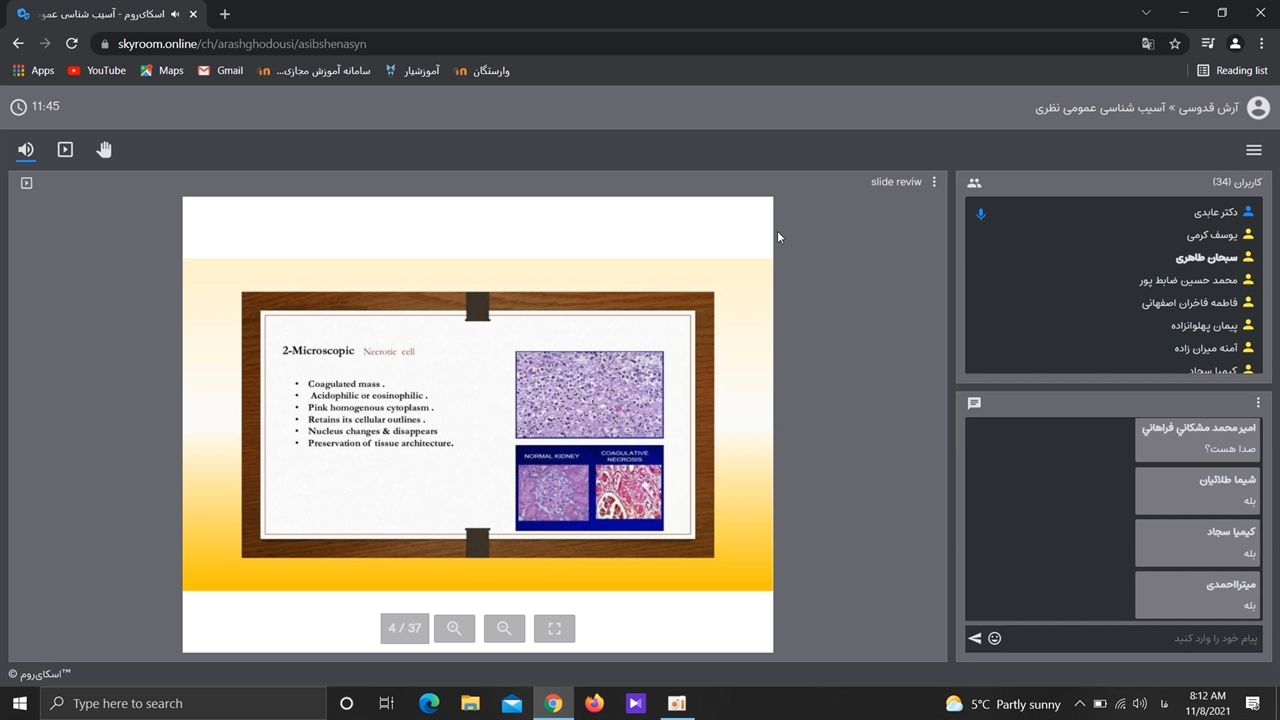Image resolution: width=1280 pixels, height=720 pixels.
Task: Select user سبحان طاهری in users list
Action: (1206, 257)
